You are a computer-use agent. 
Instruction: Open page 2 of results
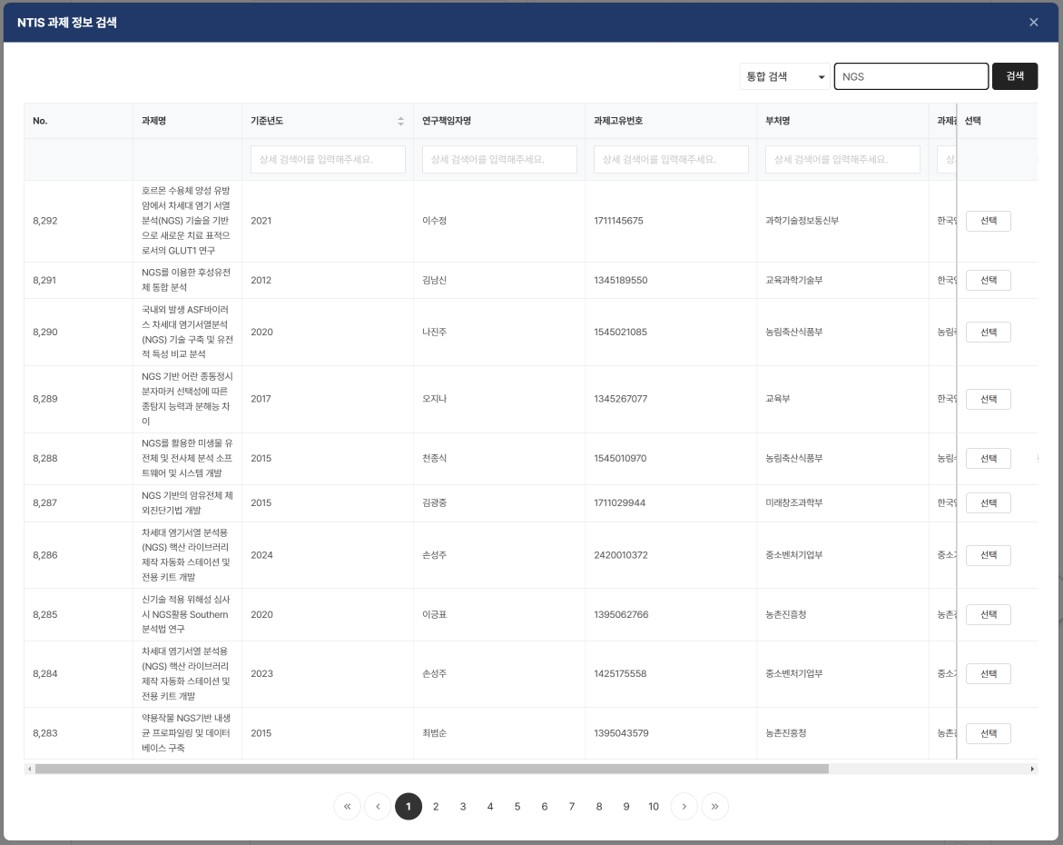(436, 806)
